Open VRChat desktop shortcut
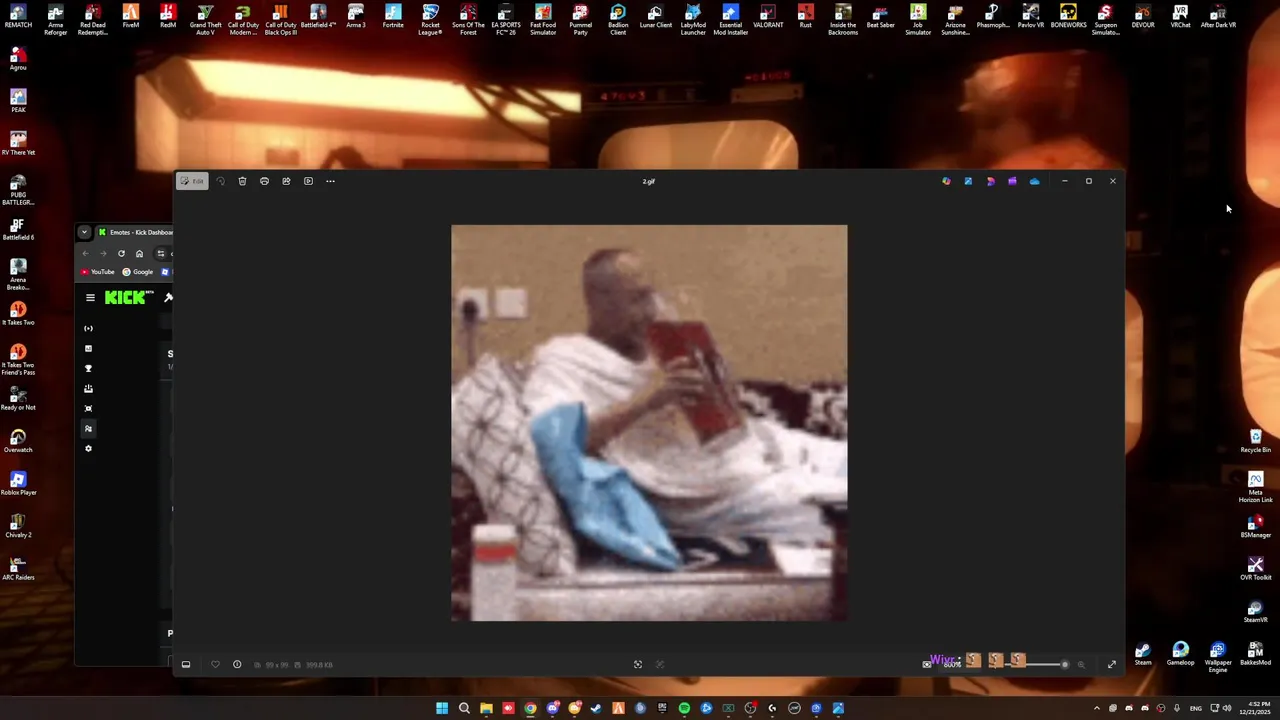Screen dimensions: 1280x720 (x=1180, y=17)
